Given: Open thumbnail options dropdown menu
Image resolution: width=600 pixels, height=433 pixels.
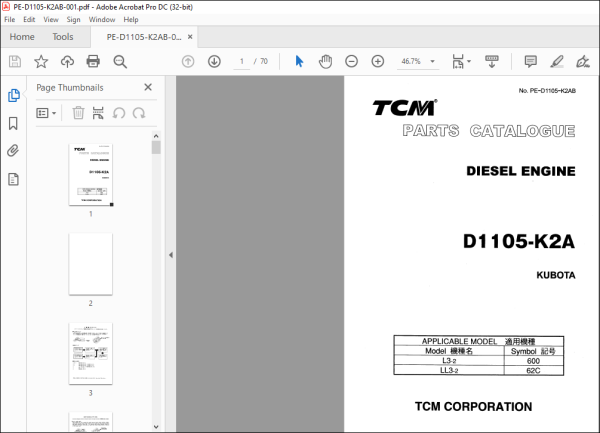Looking at the screenshot, I should [x=46, y=113].
